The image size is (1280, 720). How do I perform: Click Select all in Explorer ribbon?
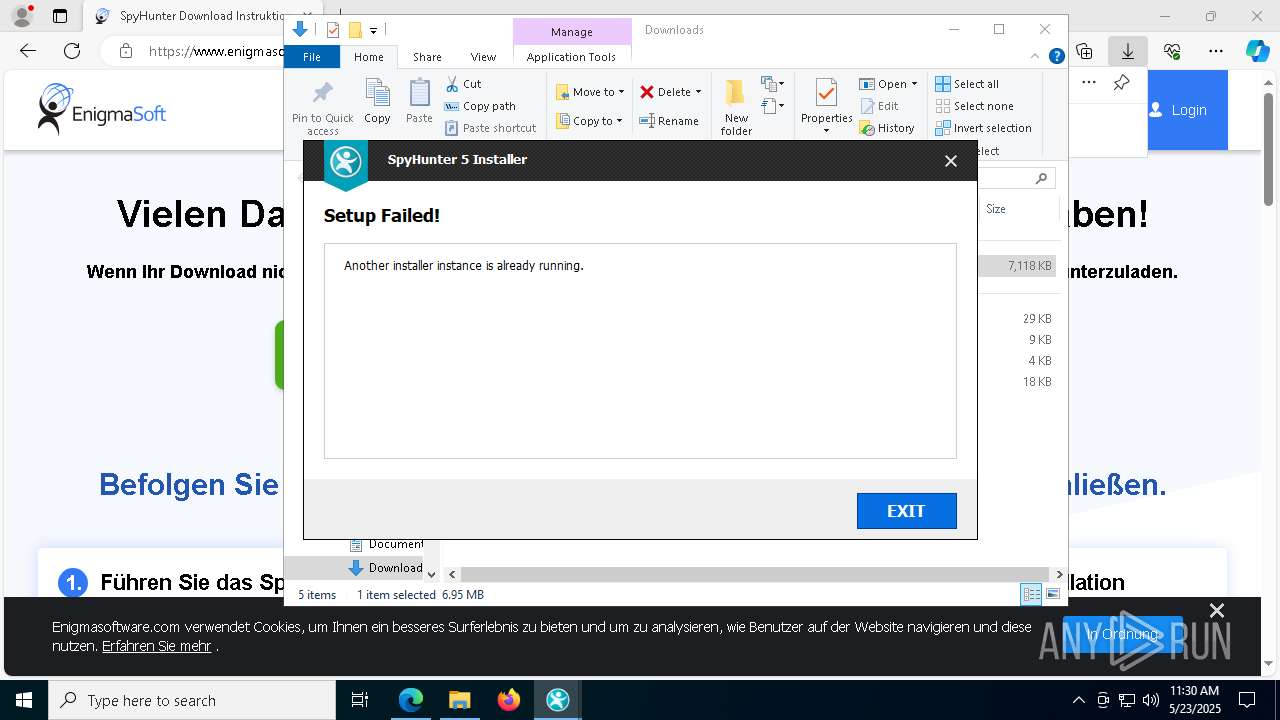967,84
